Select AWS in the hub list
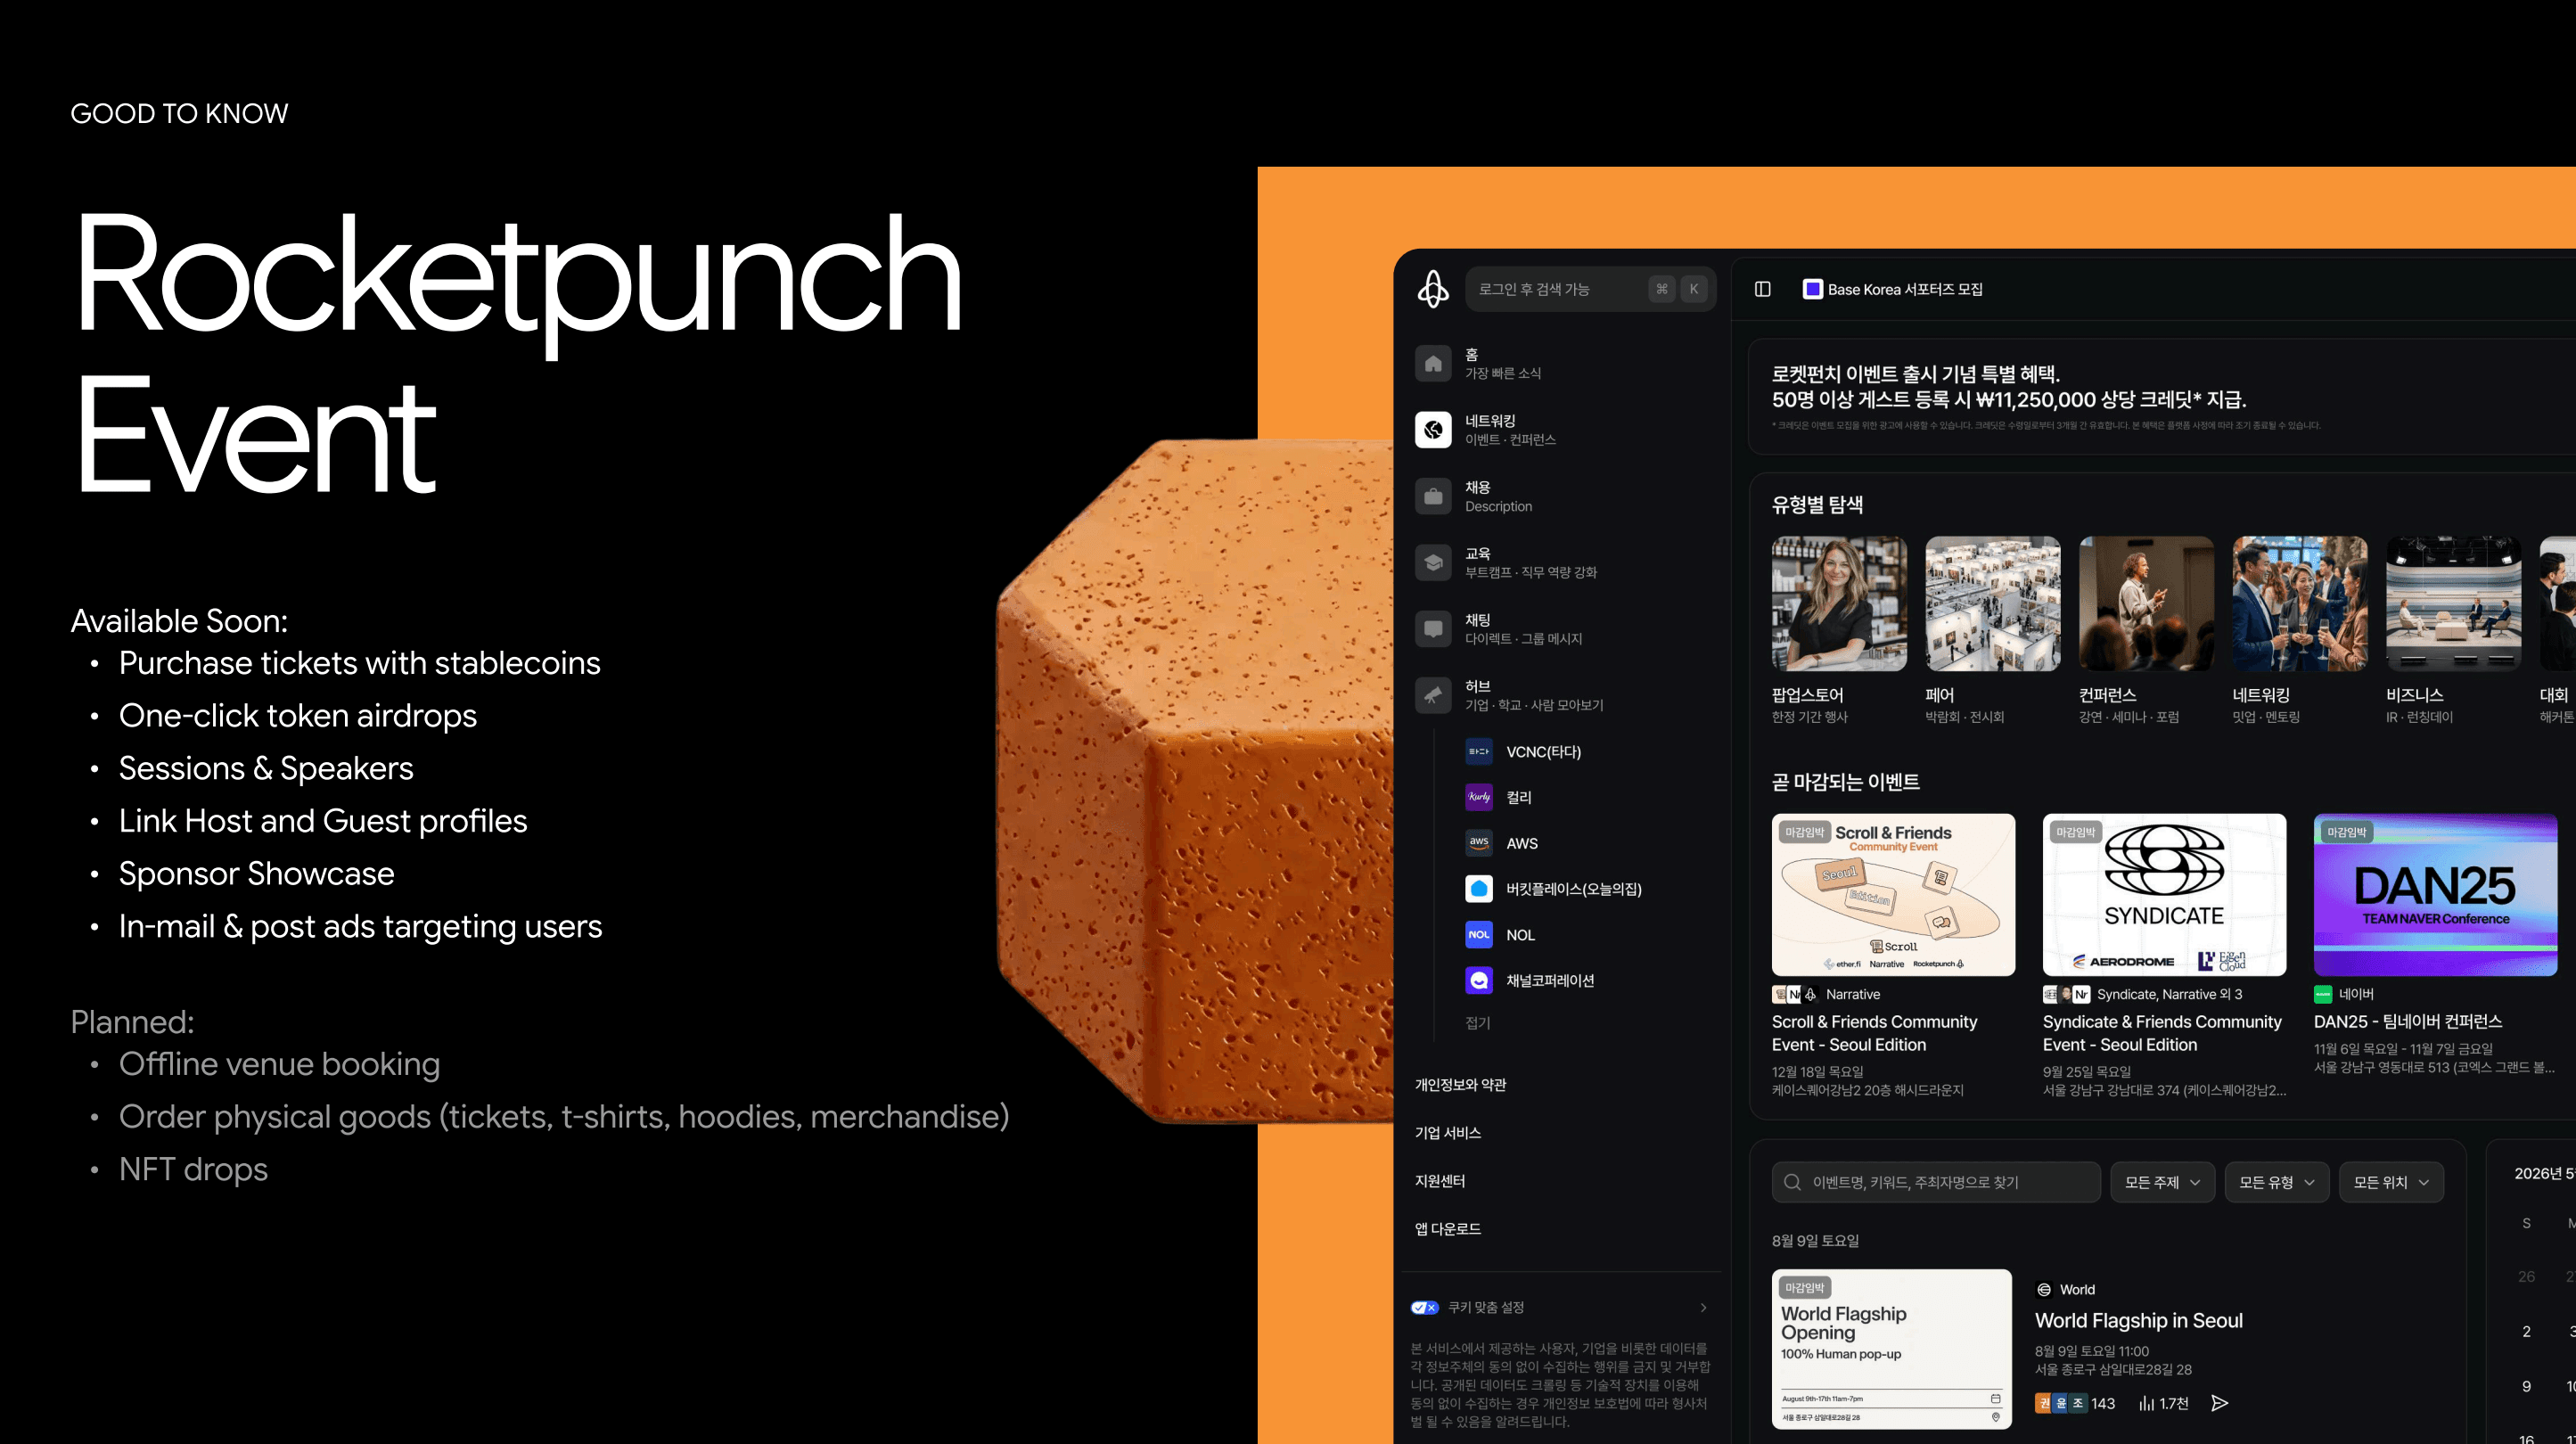This screenshot has height=1444, width=2576. [x=1521, y=843]
